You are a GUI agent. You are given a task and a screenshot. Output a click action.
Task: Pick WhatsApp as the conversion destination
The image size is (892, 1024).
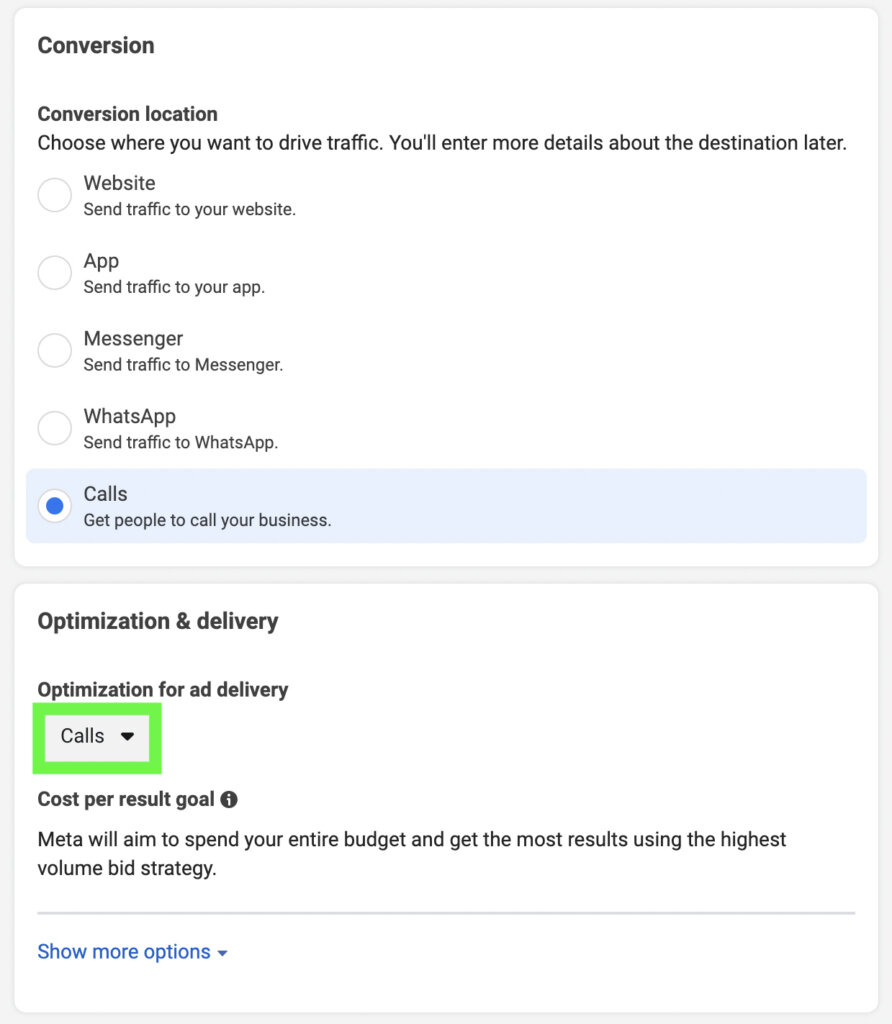click(x=54, y=428)
